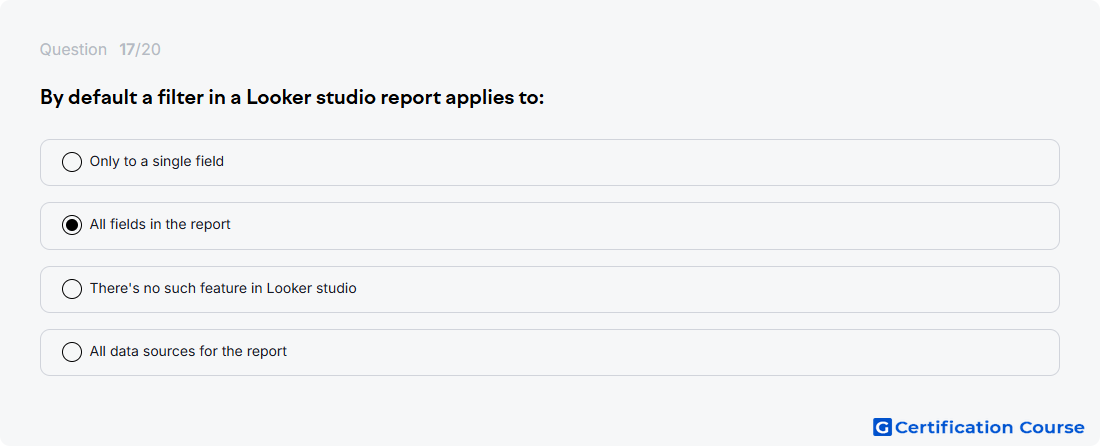Click the 'Only to a single field' label text
This screenshot has height=446, width=1100.
(x=156, y=162)
